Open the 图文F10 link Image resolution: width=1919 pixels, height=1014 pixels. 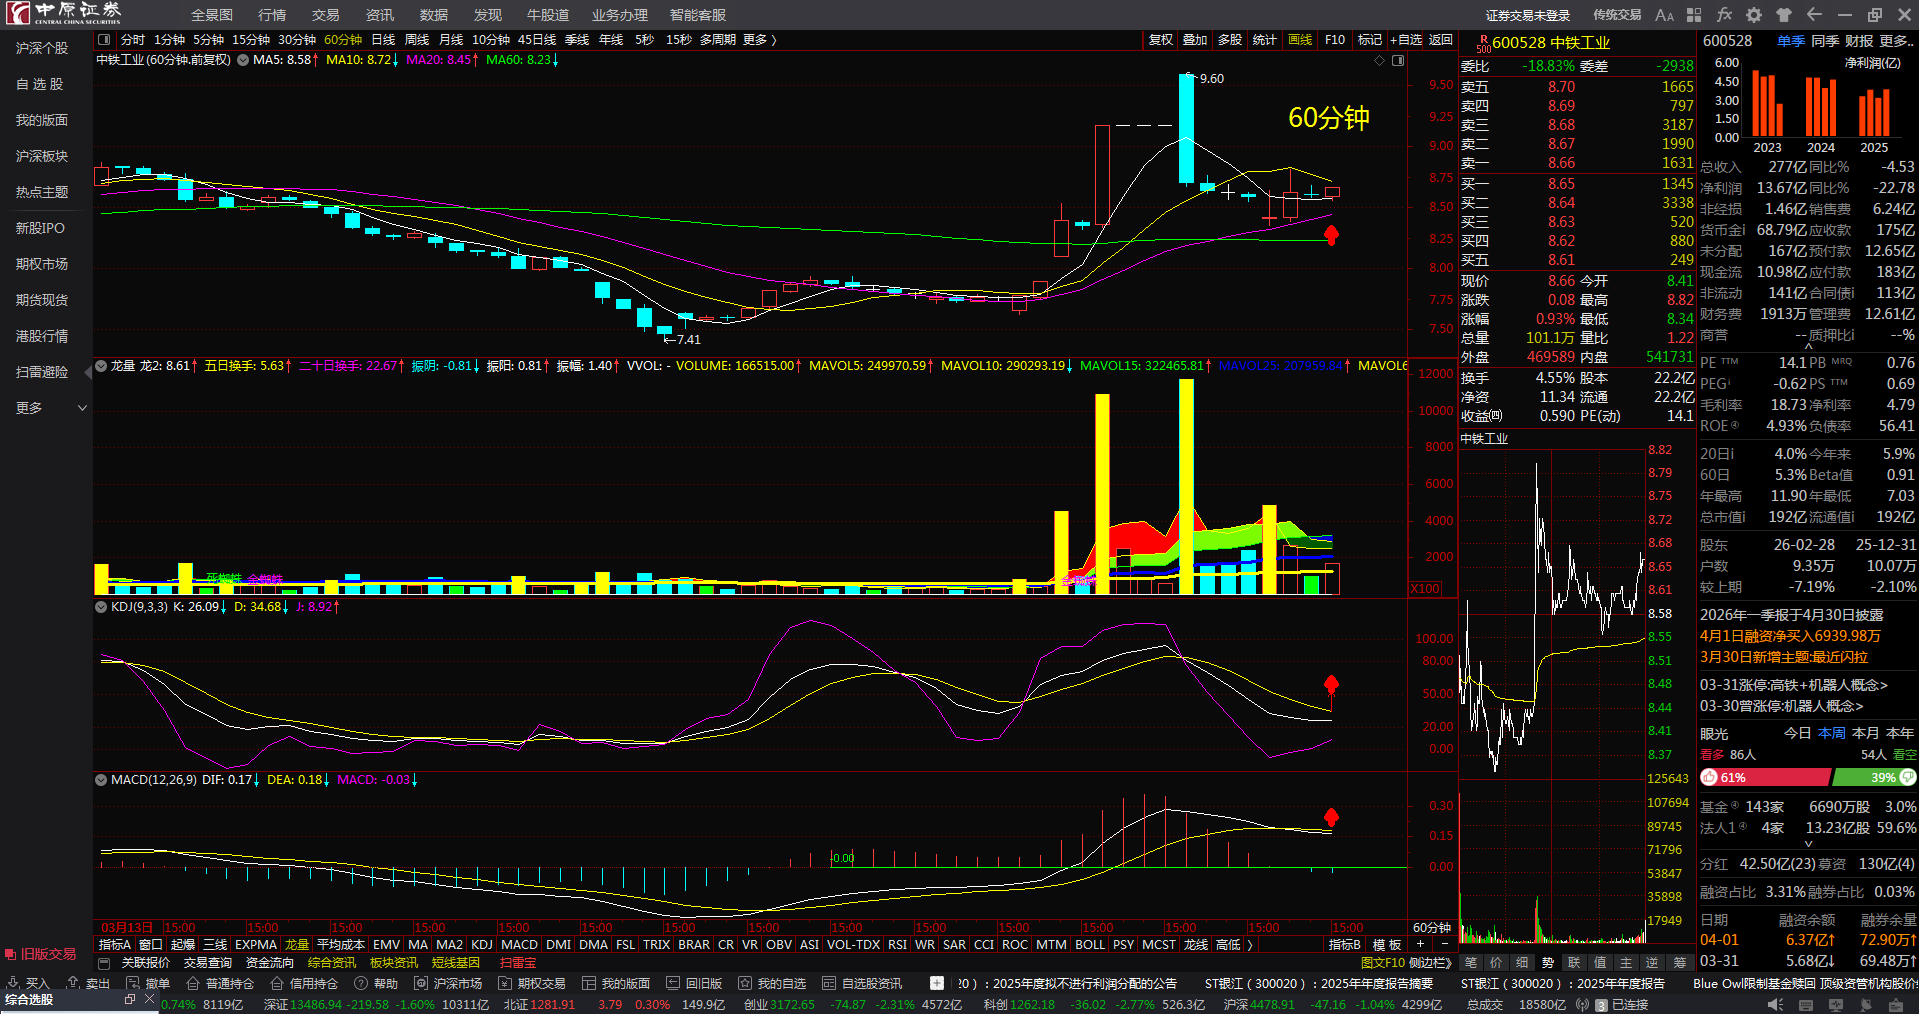1383,963
